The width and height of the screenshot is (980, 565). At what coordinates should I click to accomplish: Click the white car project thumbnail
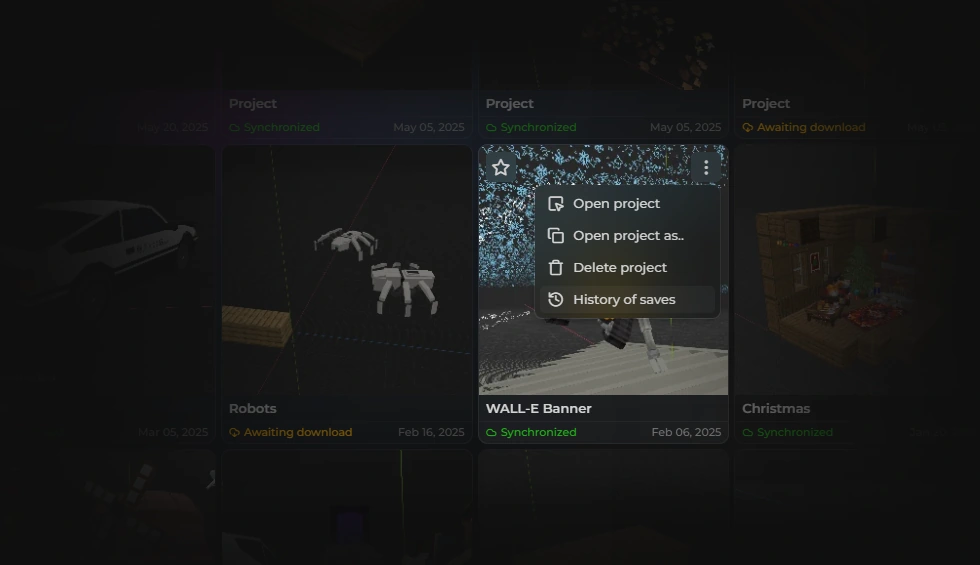(108, 270)
